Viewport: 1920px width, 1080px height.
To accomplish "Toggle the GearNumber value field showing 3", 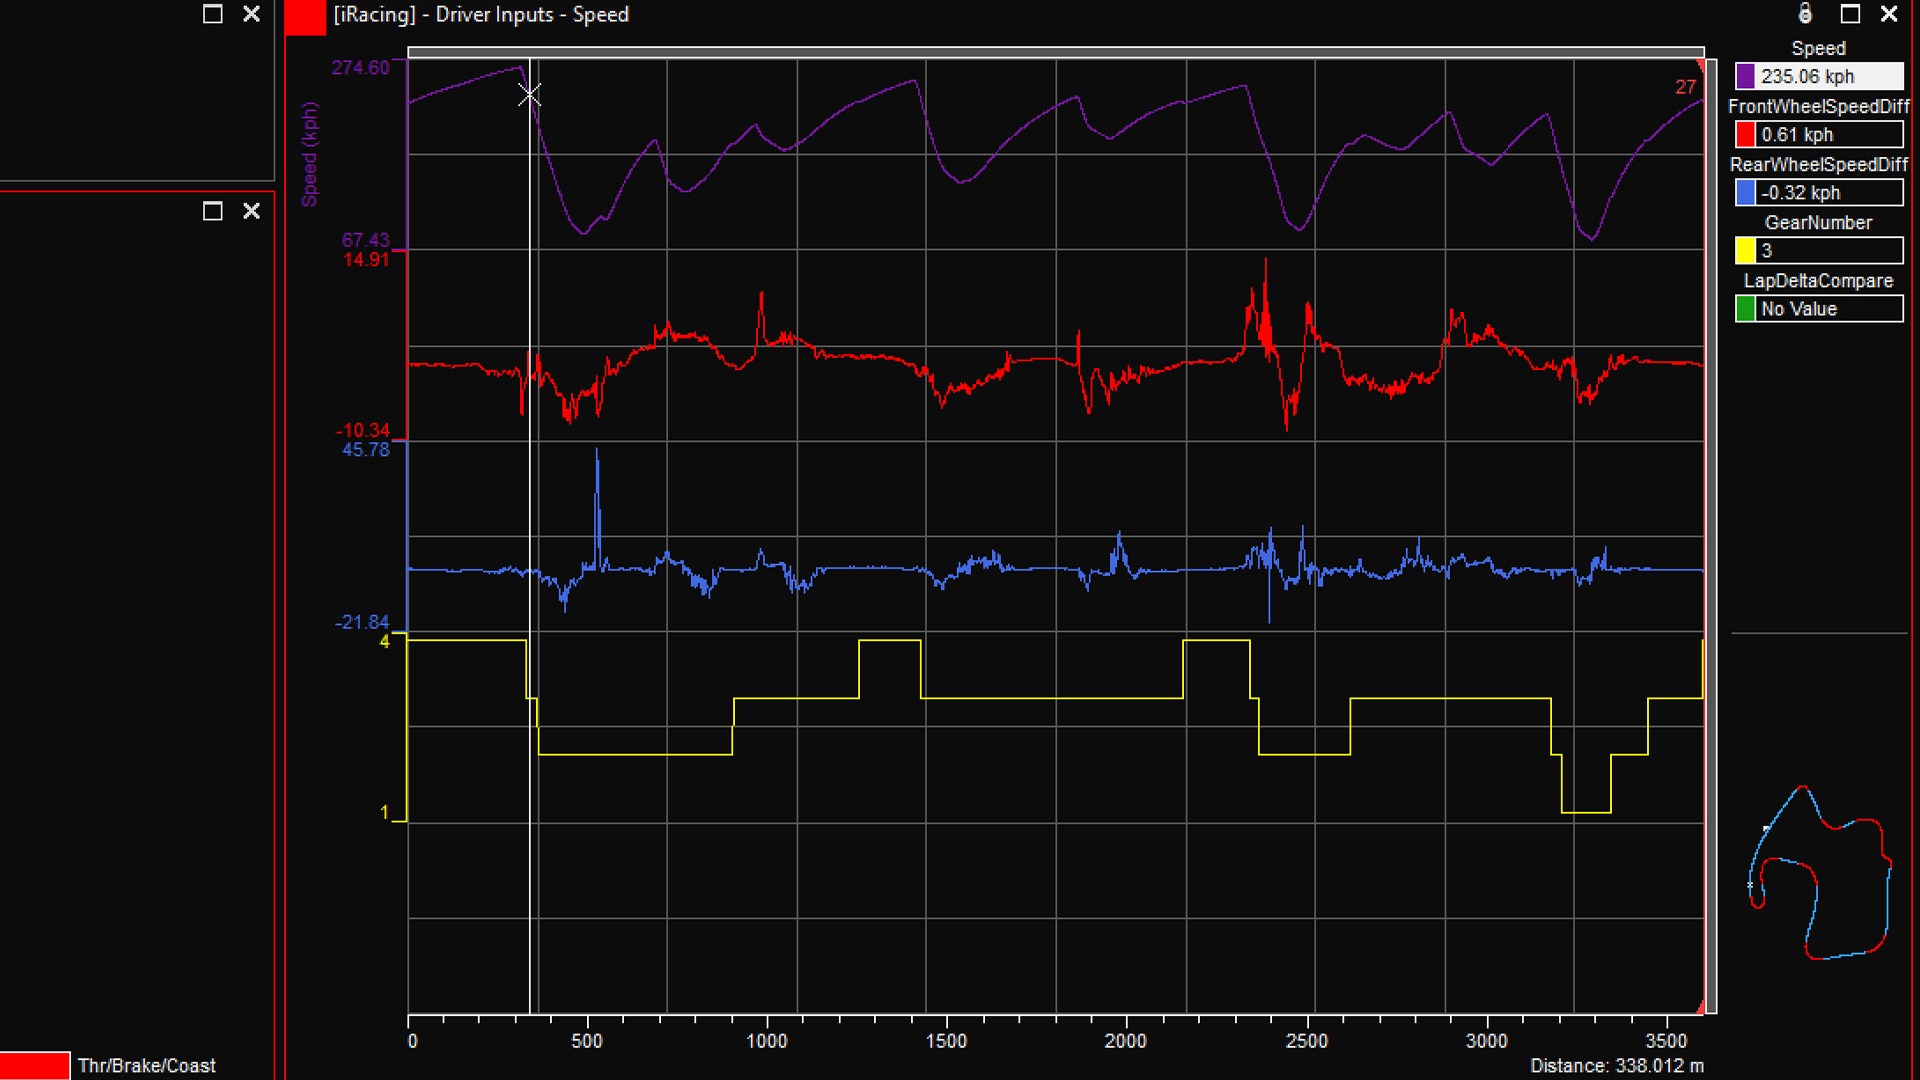I will 1820,250.
